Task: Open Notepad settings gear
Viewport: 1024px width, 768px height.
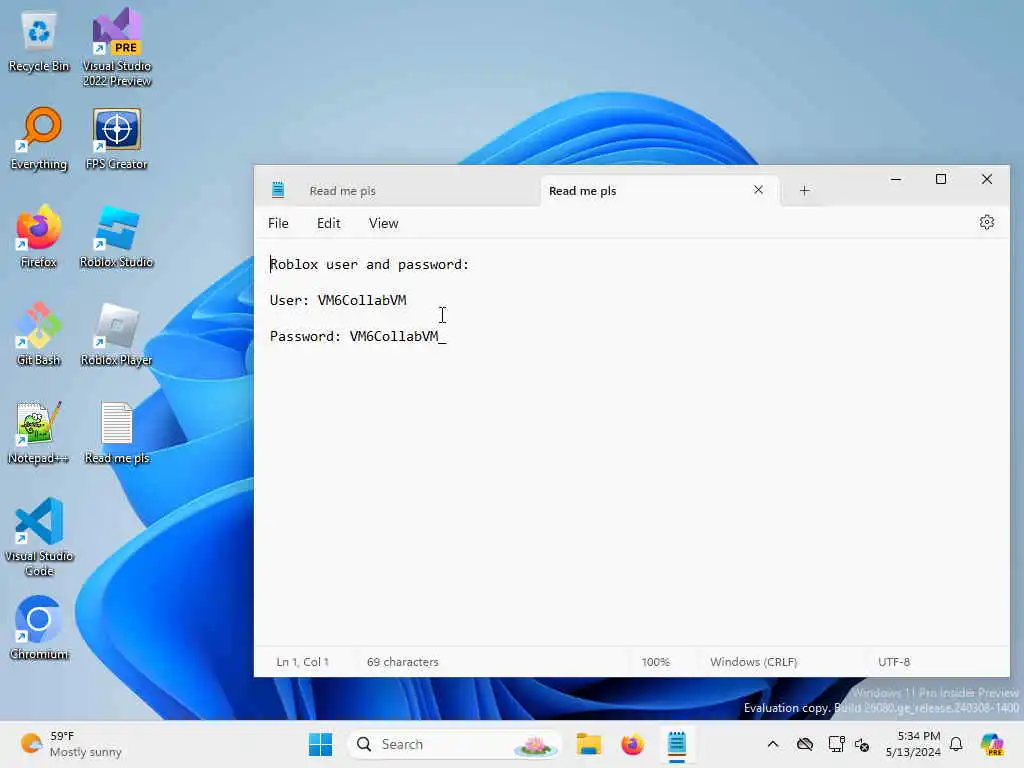Action: 987,223
